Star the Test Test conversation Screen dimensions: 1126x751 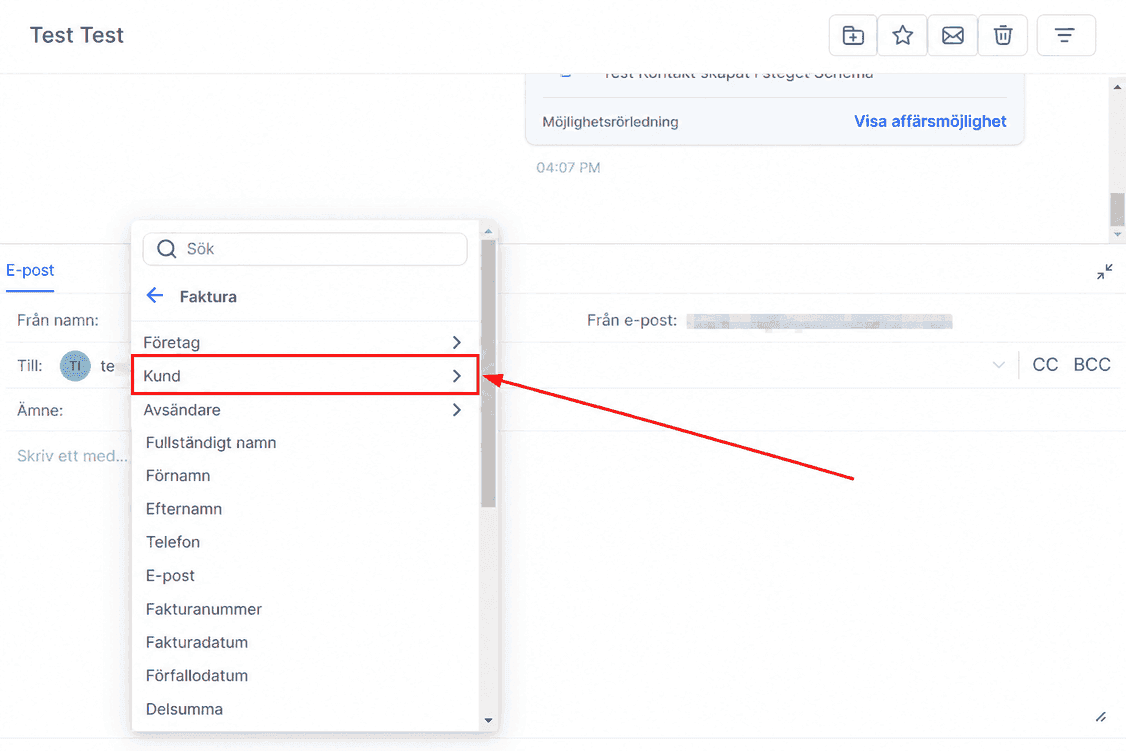click(x=902, y=35)
